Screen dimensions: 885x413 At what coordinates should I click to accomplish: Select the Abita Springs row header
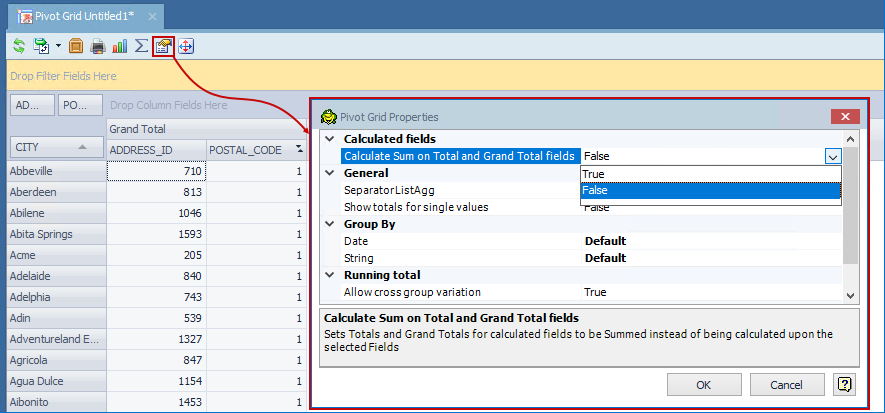tap(56, 234)
